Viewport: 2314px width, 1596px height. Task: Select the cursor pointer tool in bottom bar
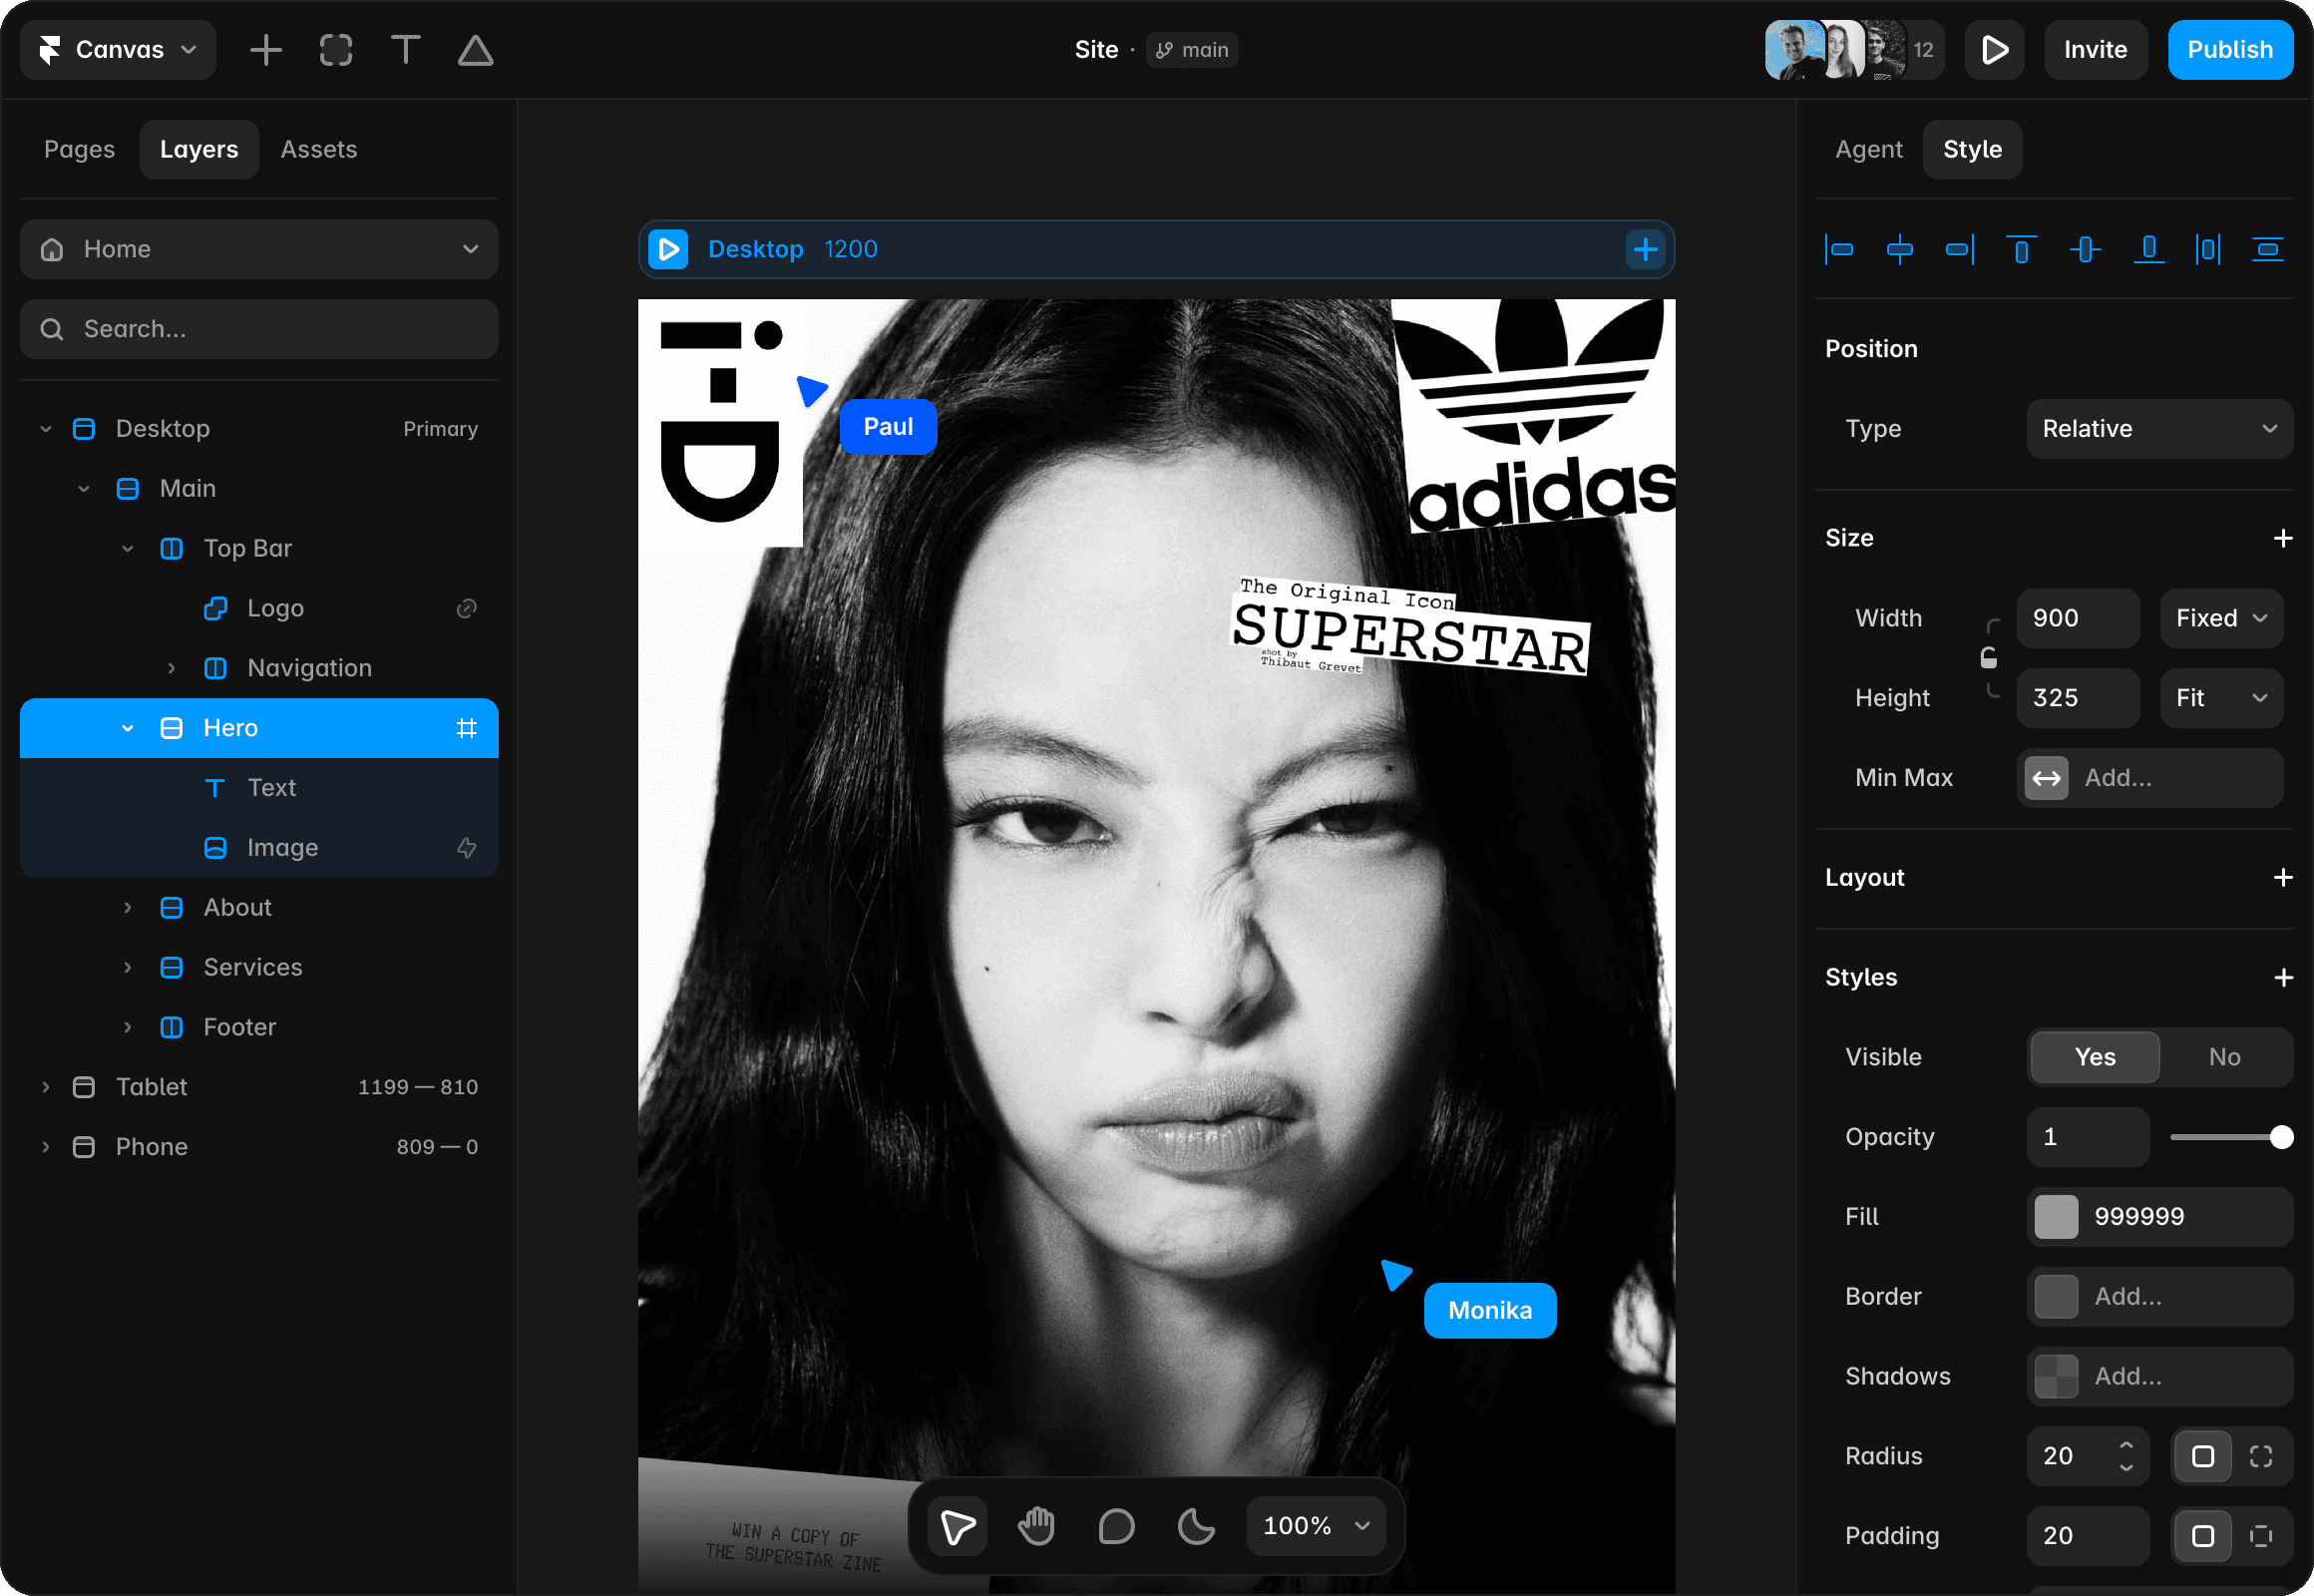(957, 1526)
